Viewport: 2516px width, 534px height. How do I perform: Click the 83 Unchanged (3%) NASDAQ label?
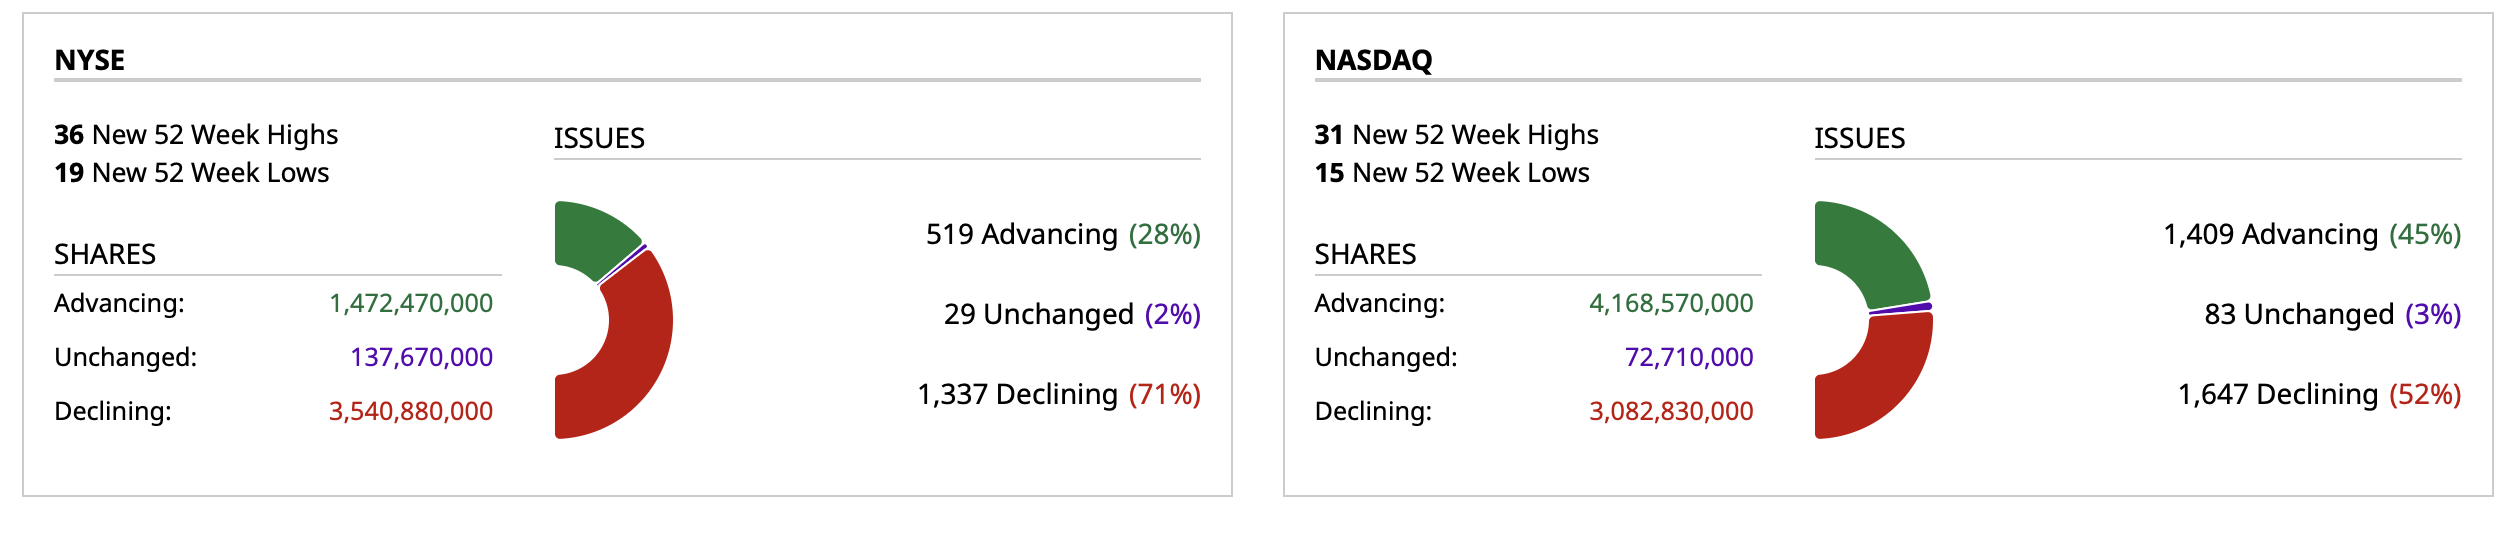[2332, 314]
